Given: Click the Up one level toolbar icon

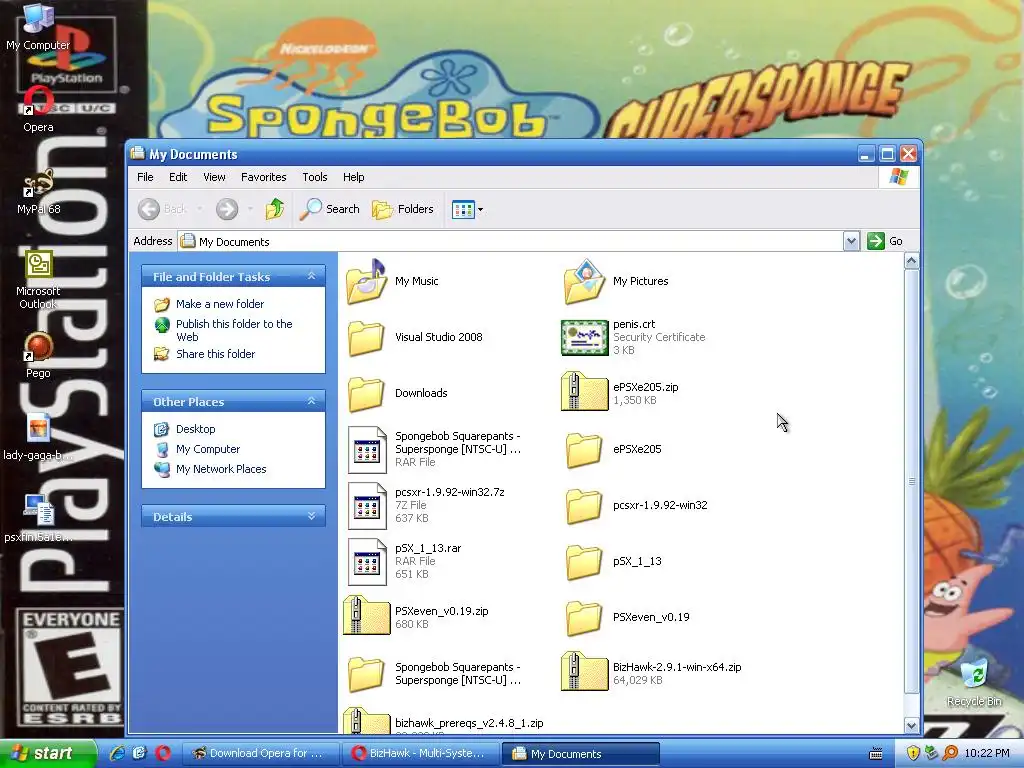Looking at the screenshot, I should click(x=275, y=209).
